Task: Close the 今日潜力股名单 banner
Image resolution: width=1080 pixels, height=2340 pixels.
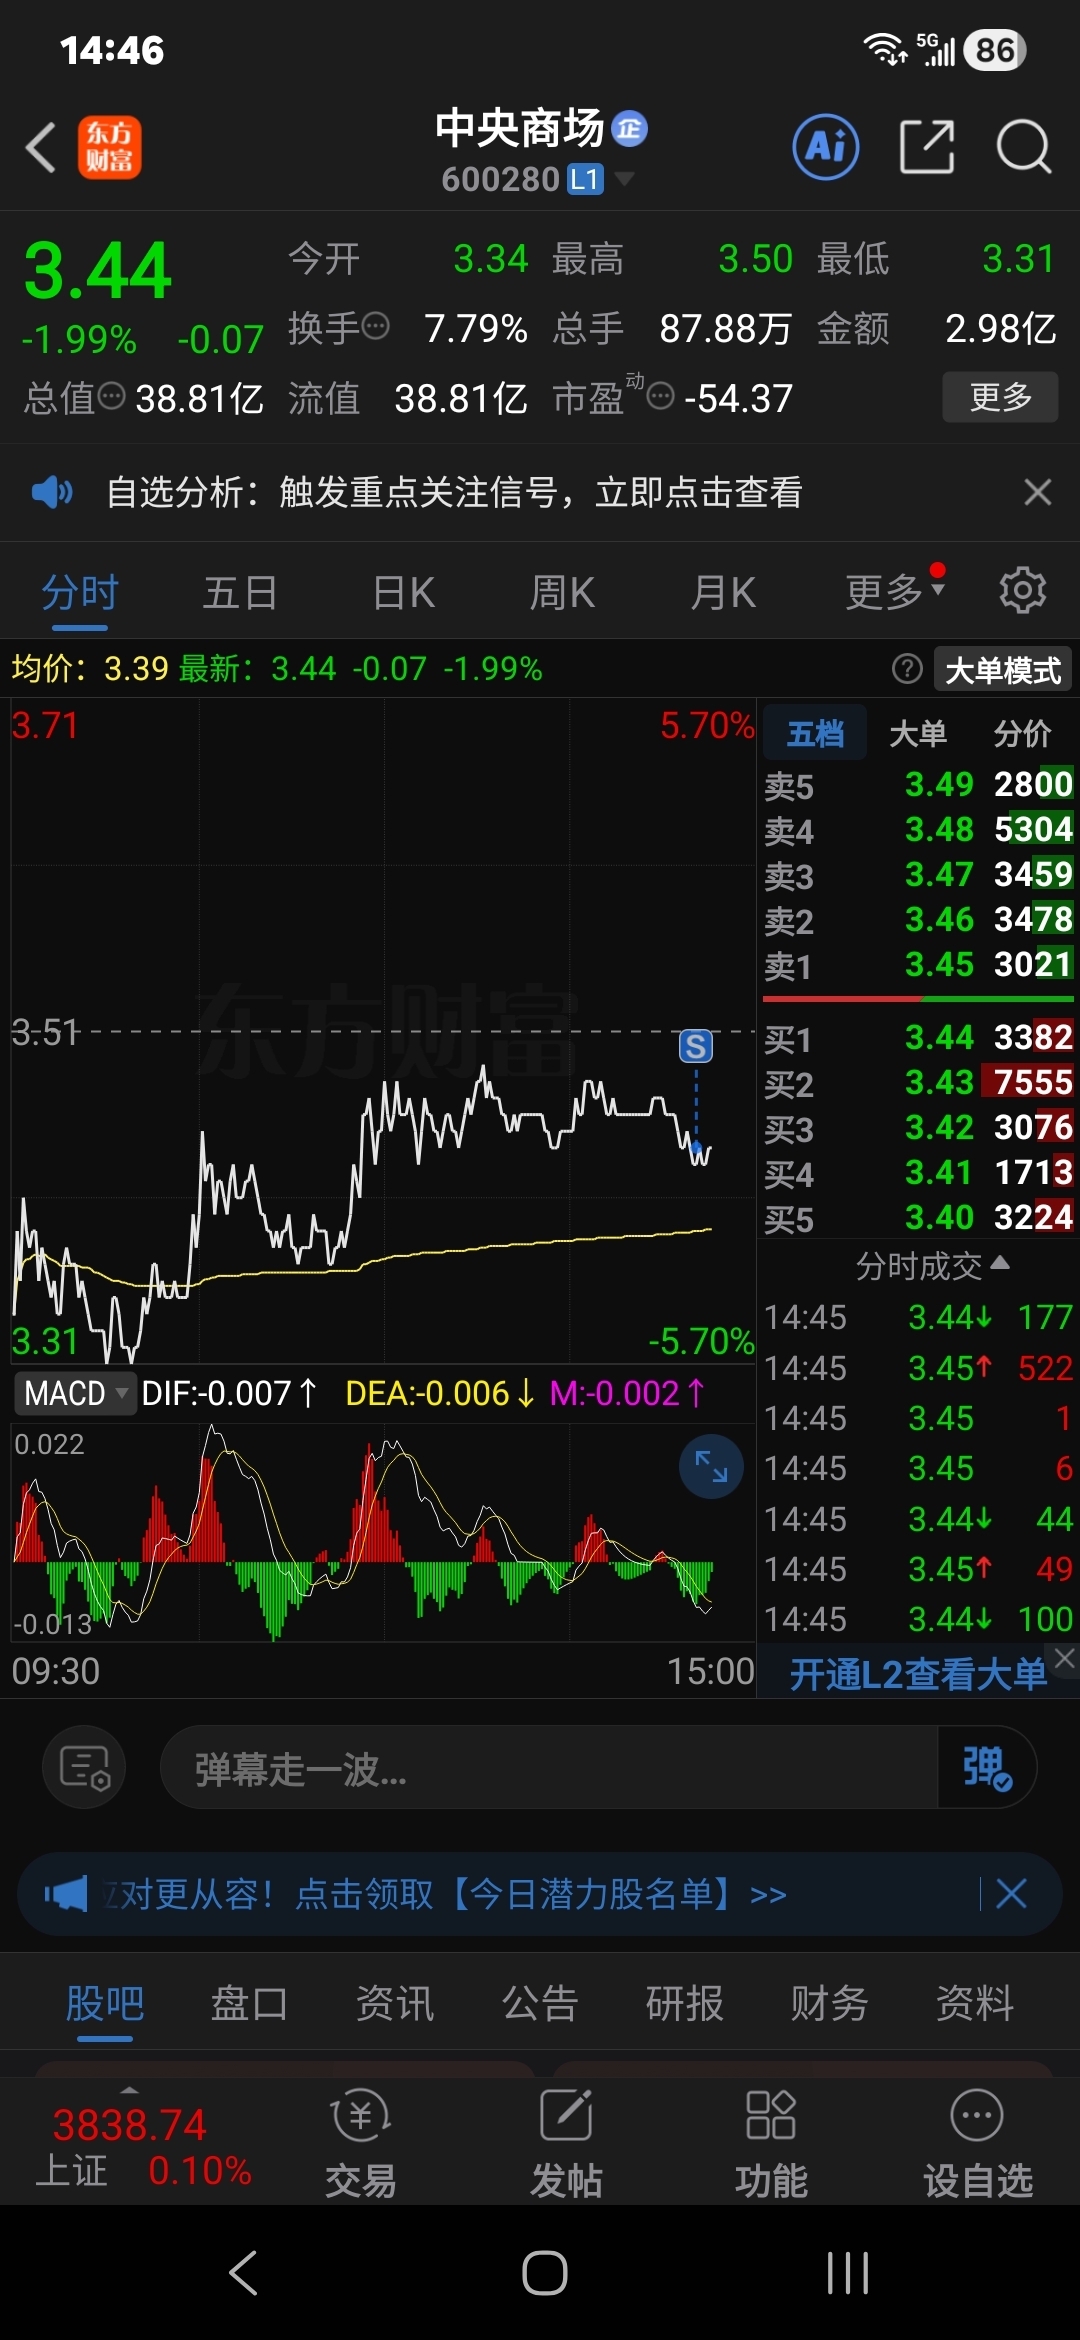Action: [x=1011, y=1893]
